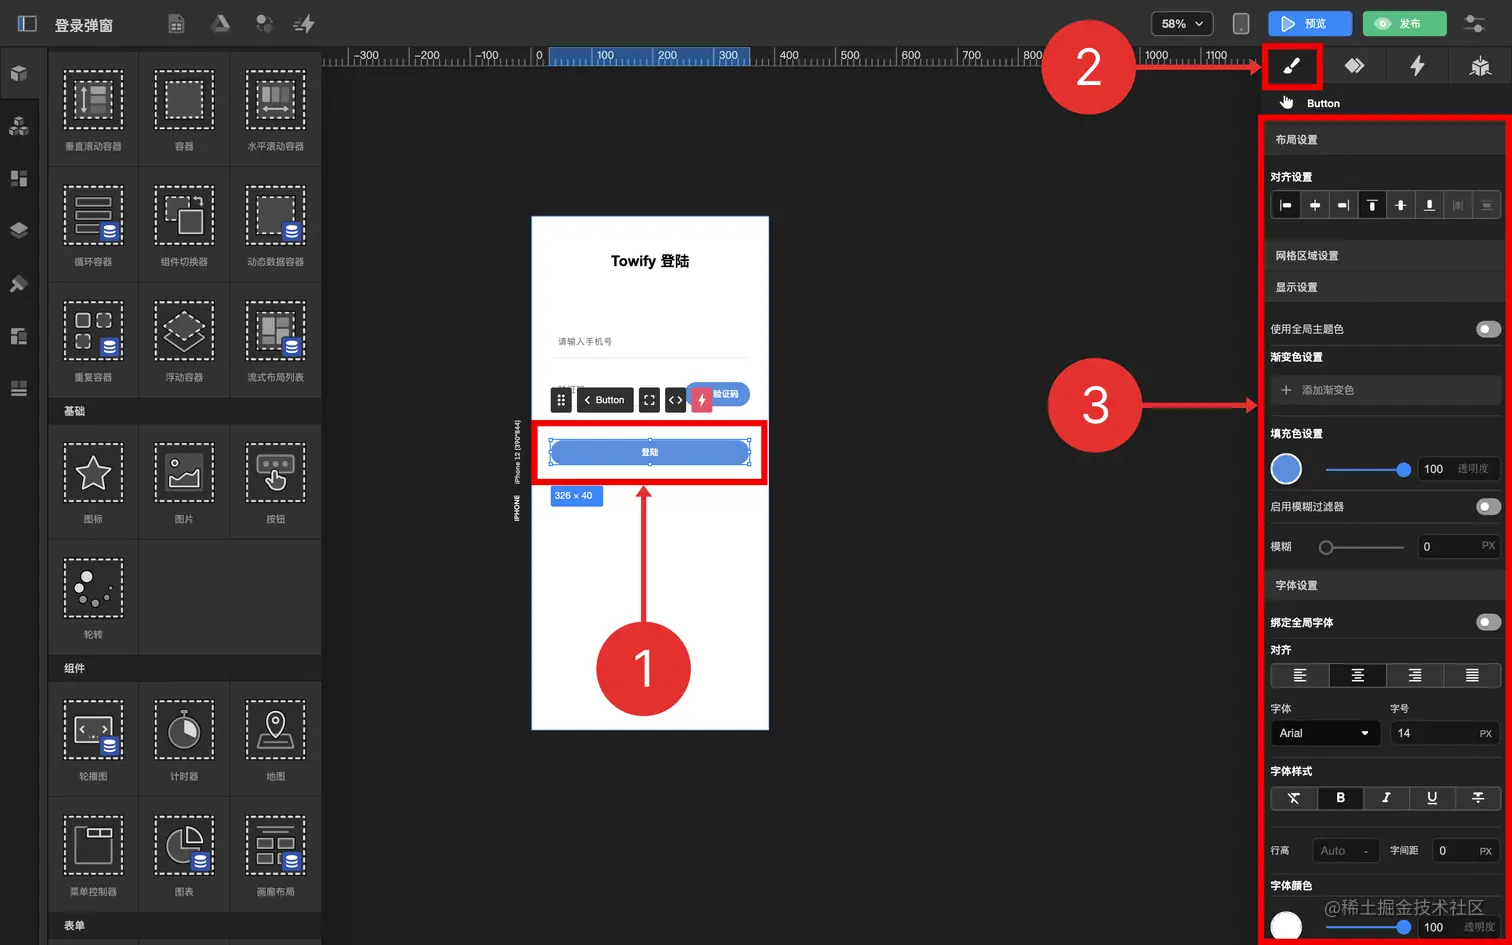This screenshot has height=945, width=1512.
Task: Click the triangle cloud-drive icon in top bar
Action: tap(220, 24)
